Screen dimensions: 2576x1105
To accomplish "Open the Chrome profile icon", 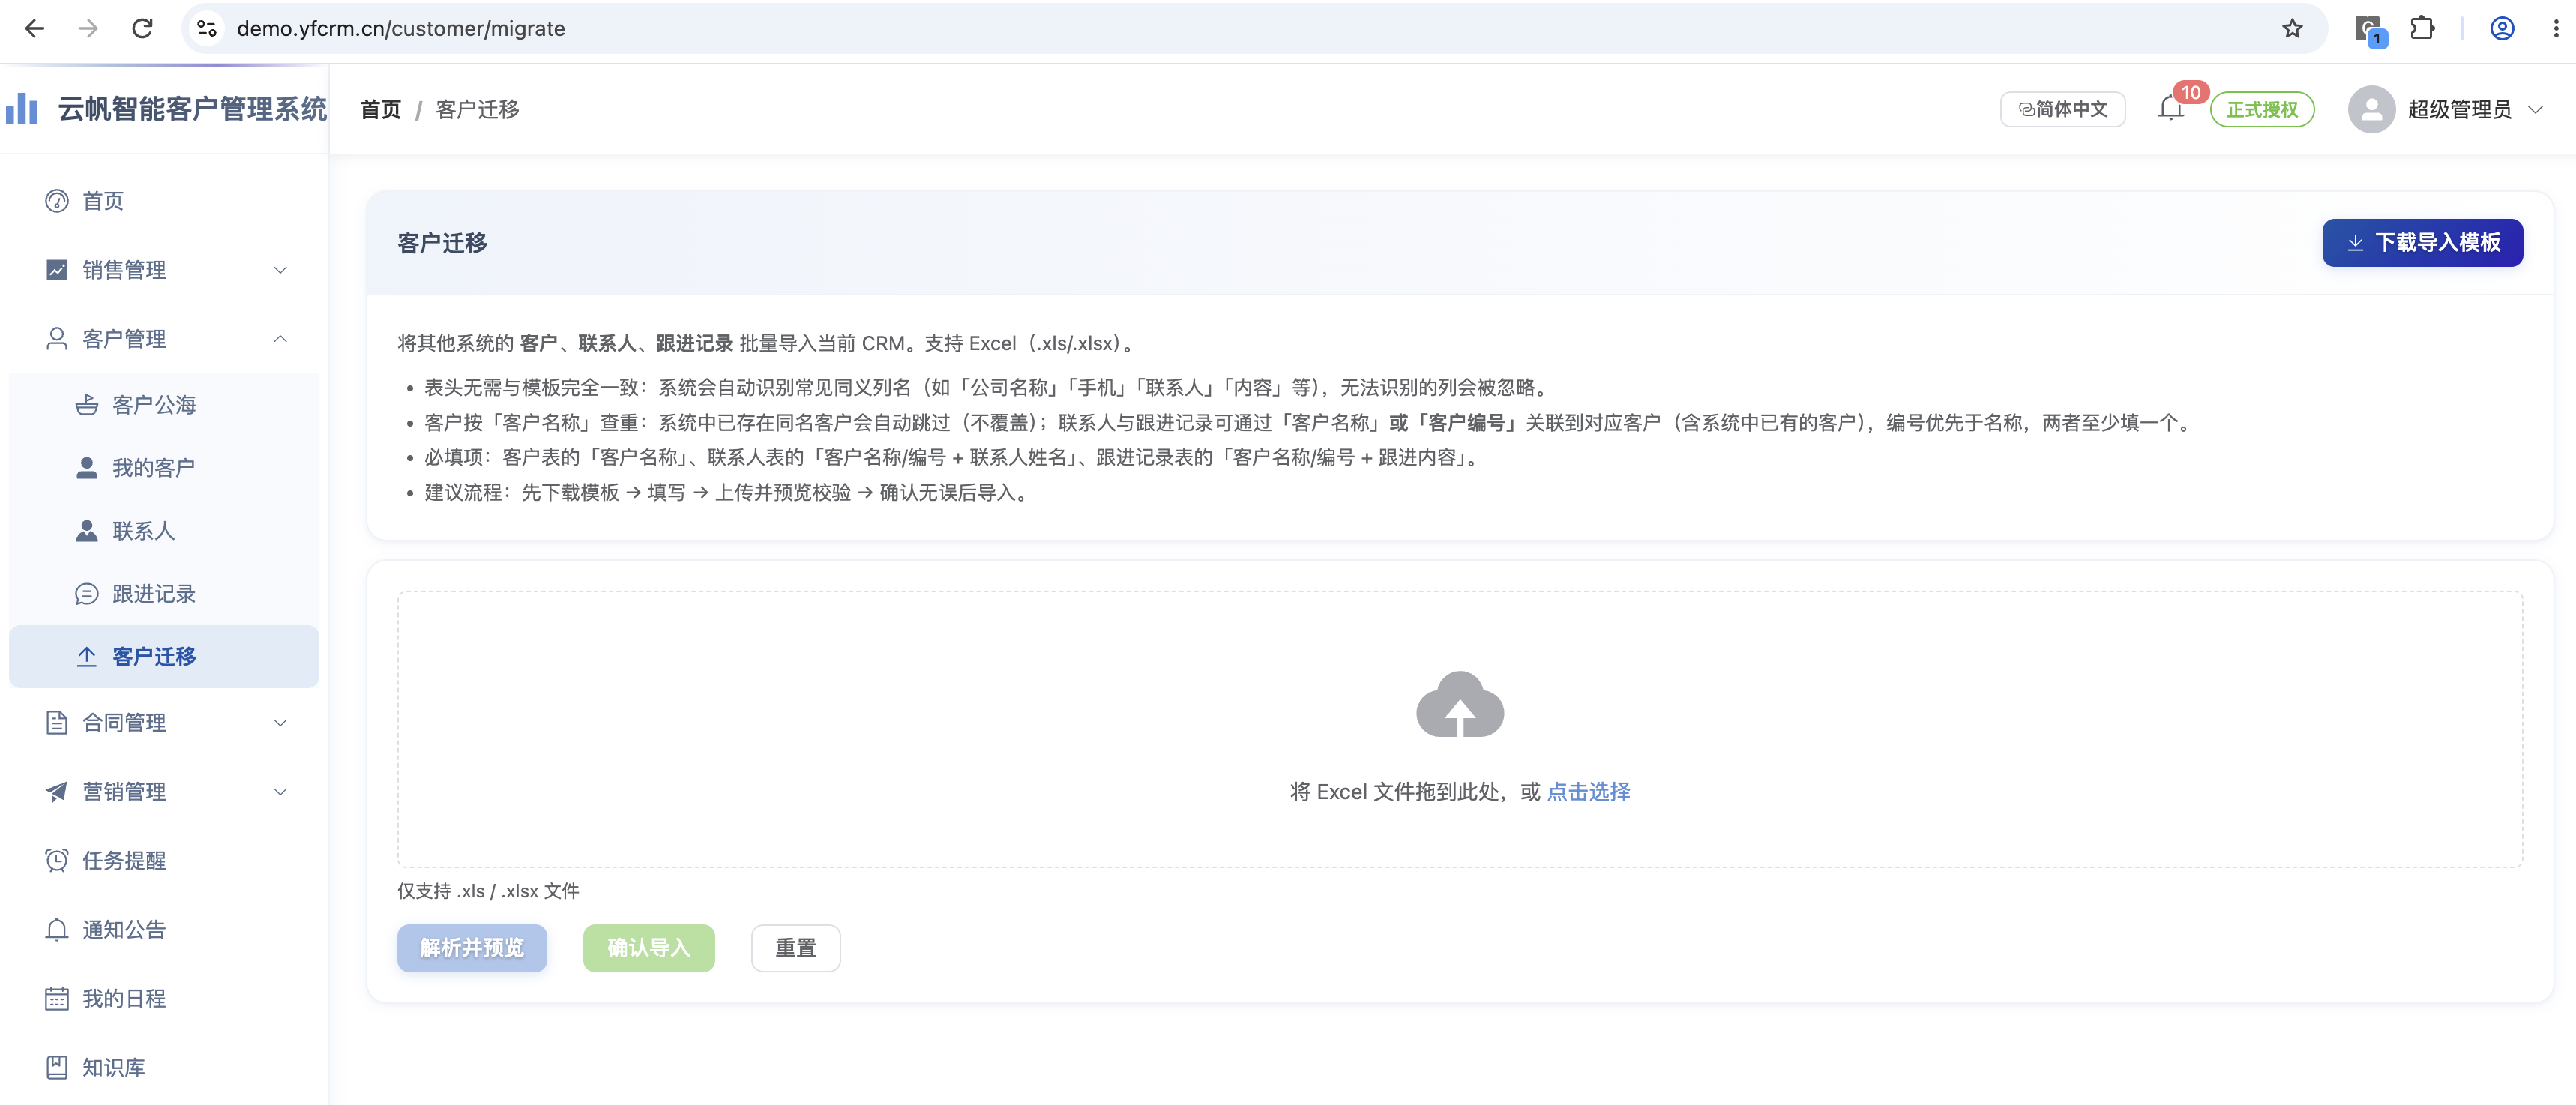I will (x=2502, y=29).
